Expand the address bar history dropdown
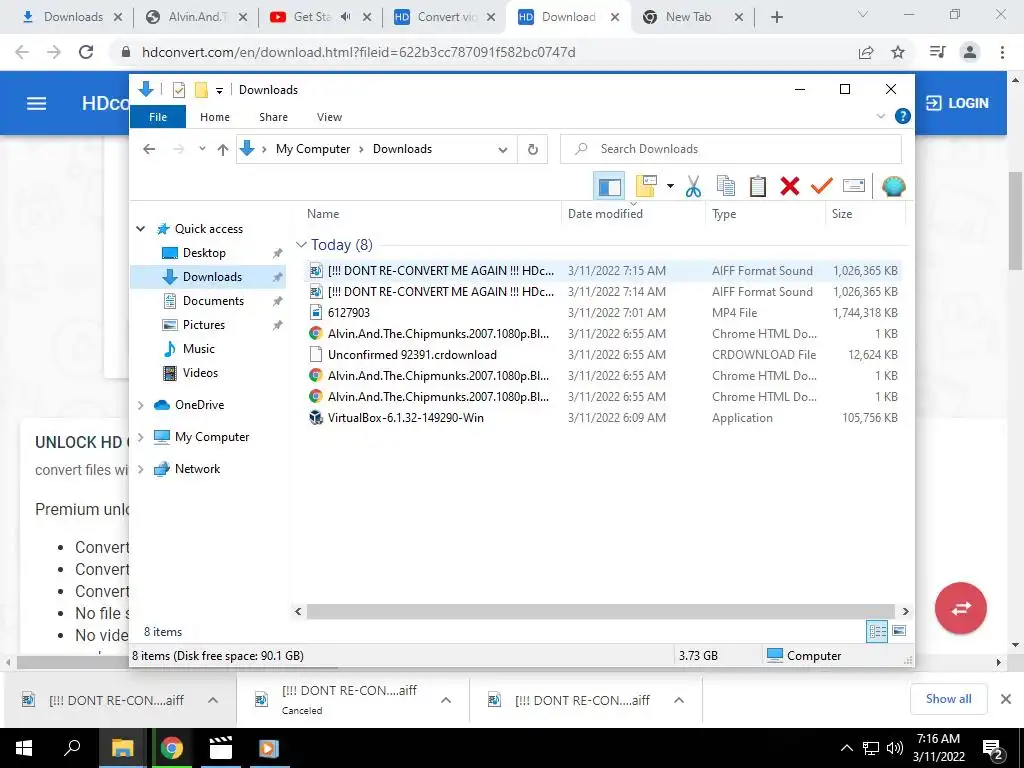Image resolution: width=1024 pixels, height=768 pixels. click(x=502, y=150)
